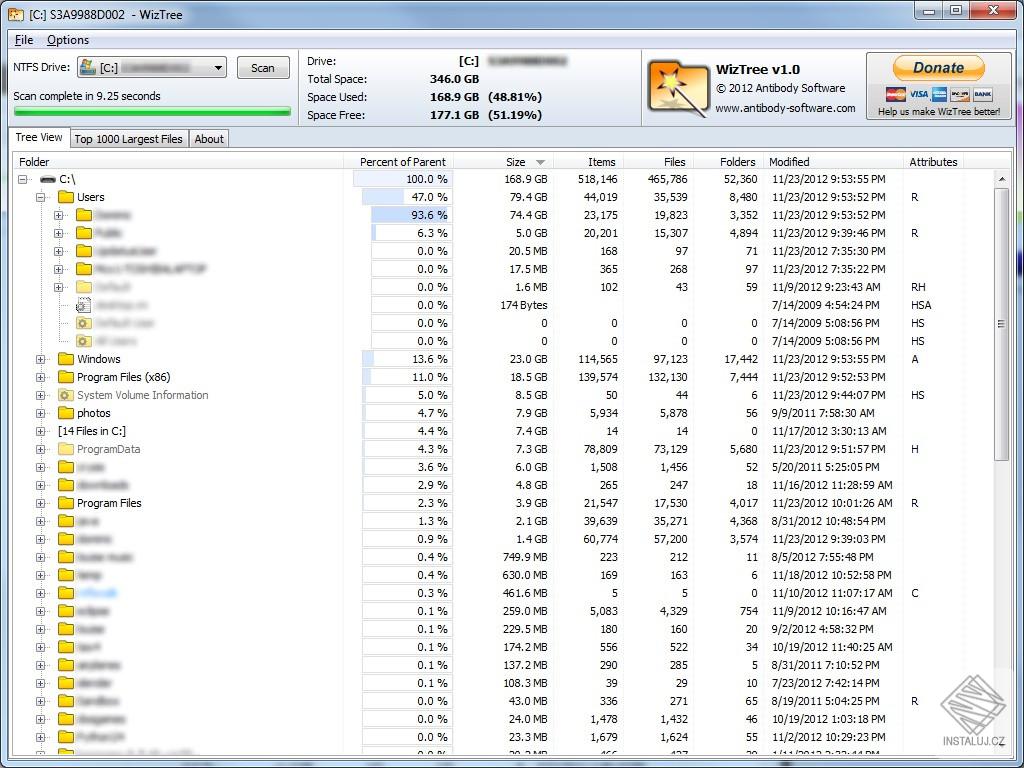This screenshot has height=768, width=1024.
Task: Select the Users folder icon
Action: click(x=65, y=197)
